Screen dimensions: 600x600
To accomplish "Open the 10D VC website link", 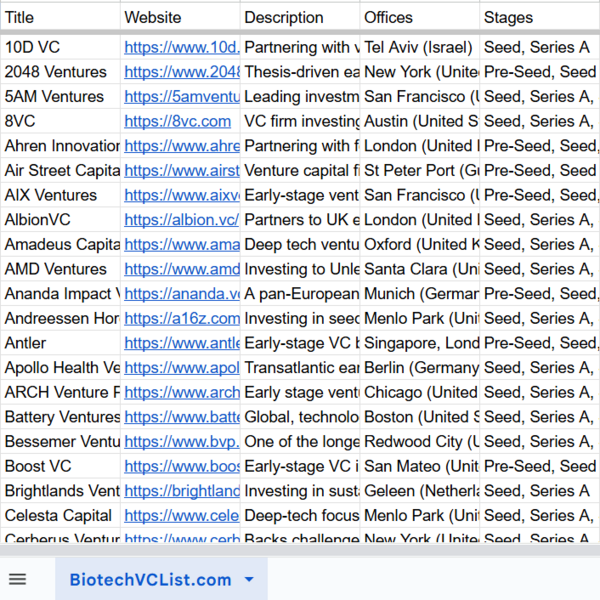I will coord(182,47).
